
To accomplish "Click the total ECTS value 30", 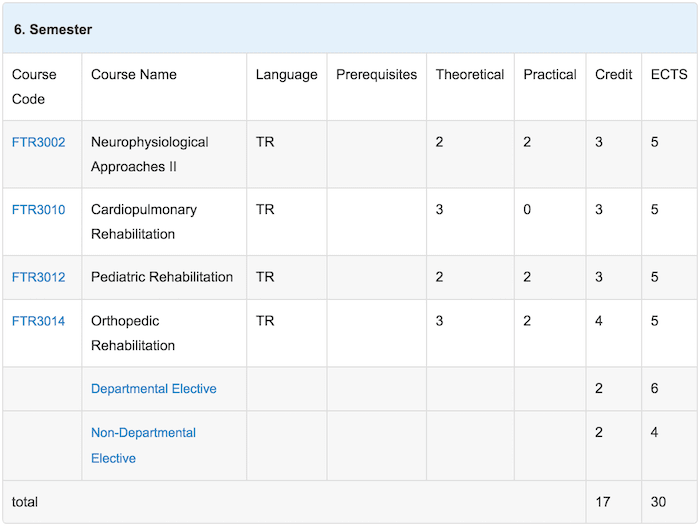I will (x=658, y=502).
